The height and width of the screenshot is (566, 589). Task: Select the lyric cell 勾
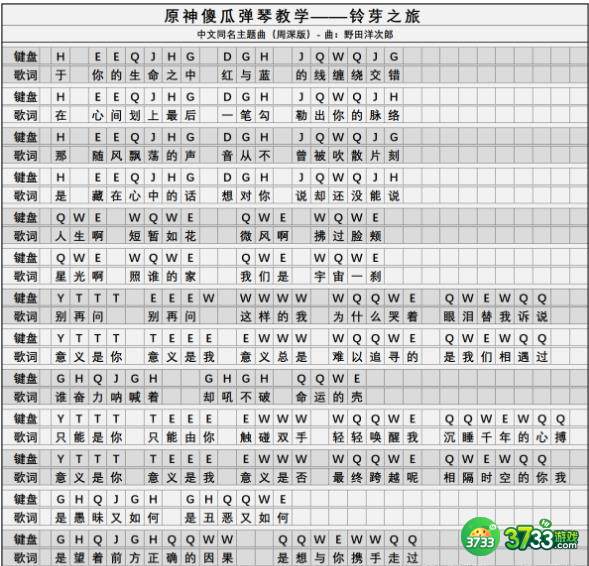coord(264,116)
